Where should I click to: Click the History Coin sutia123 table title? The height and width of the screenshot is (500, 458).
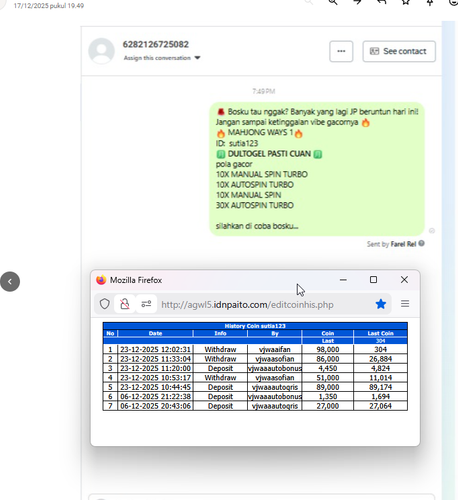[255, 326]
